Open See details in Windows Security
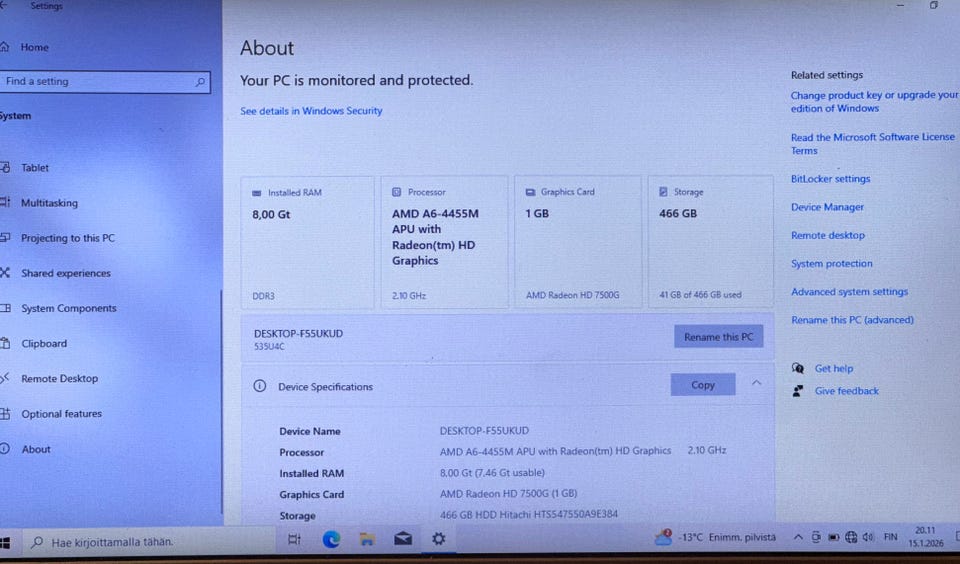The height and width of the screenshot is (564, 960). (x=311, y=111)
